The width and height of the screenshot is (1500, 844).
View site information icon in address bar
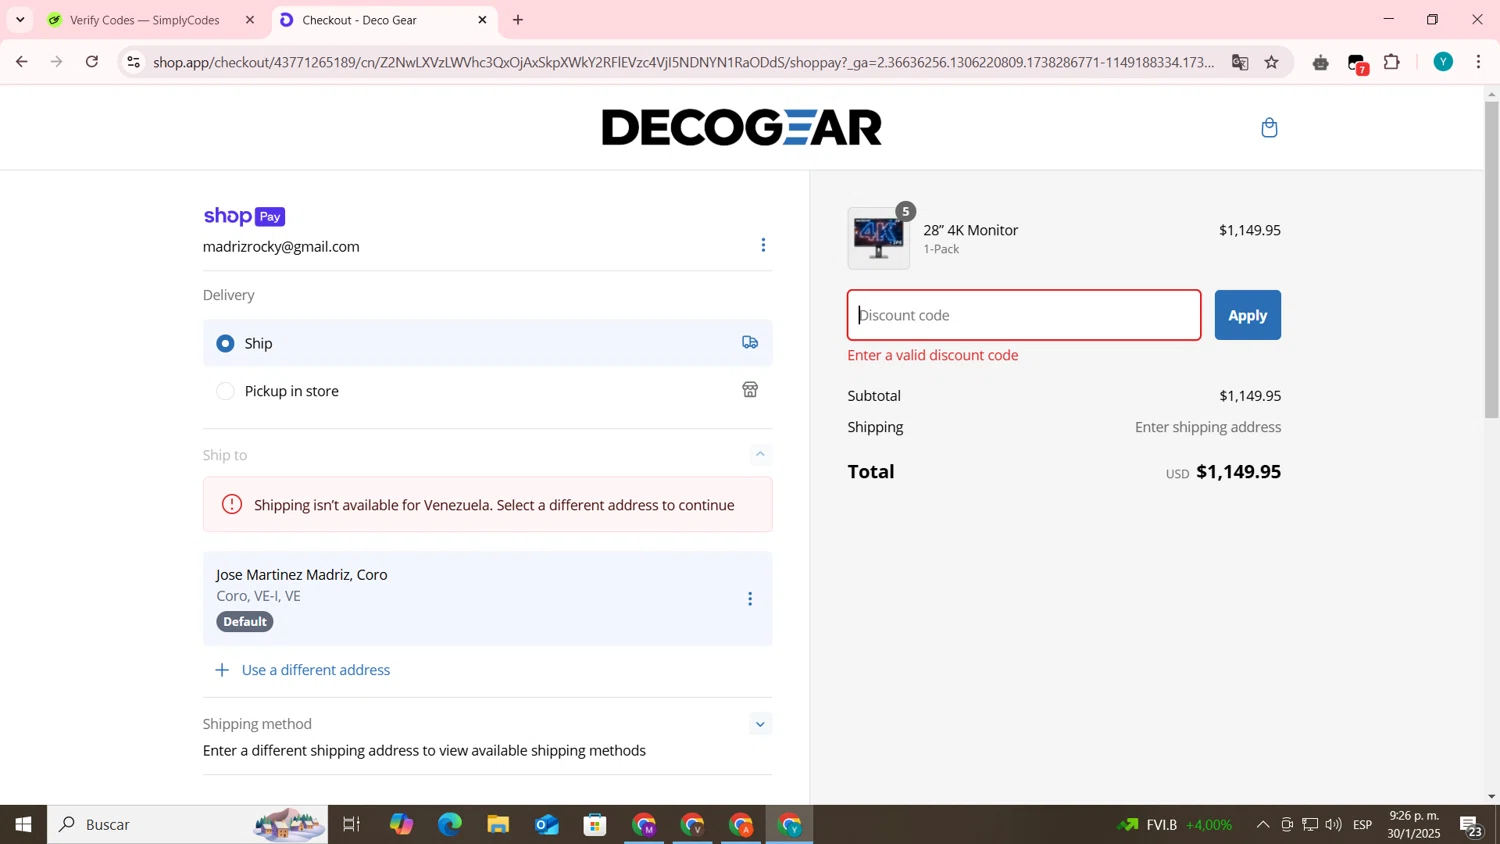[133, 62]
